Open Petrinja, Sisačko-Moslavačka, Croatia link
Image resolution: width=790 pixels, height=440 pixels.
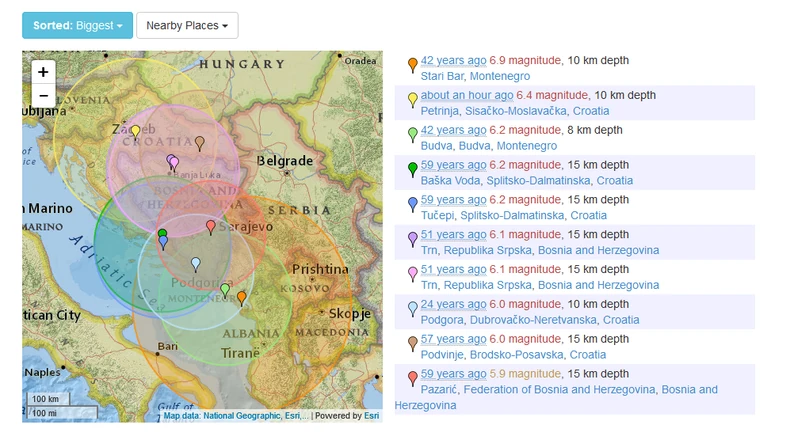[x=515, y=111]
